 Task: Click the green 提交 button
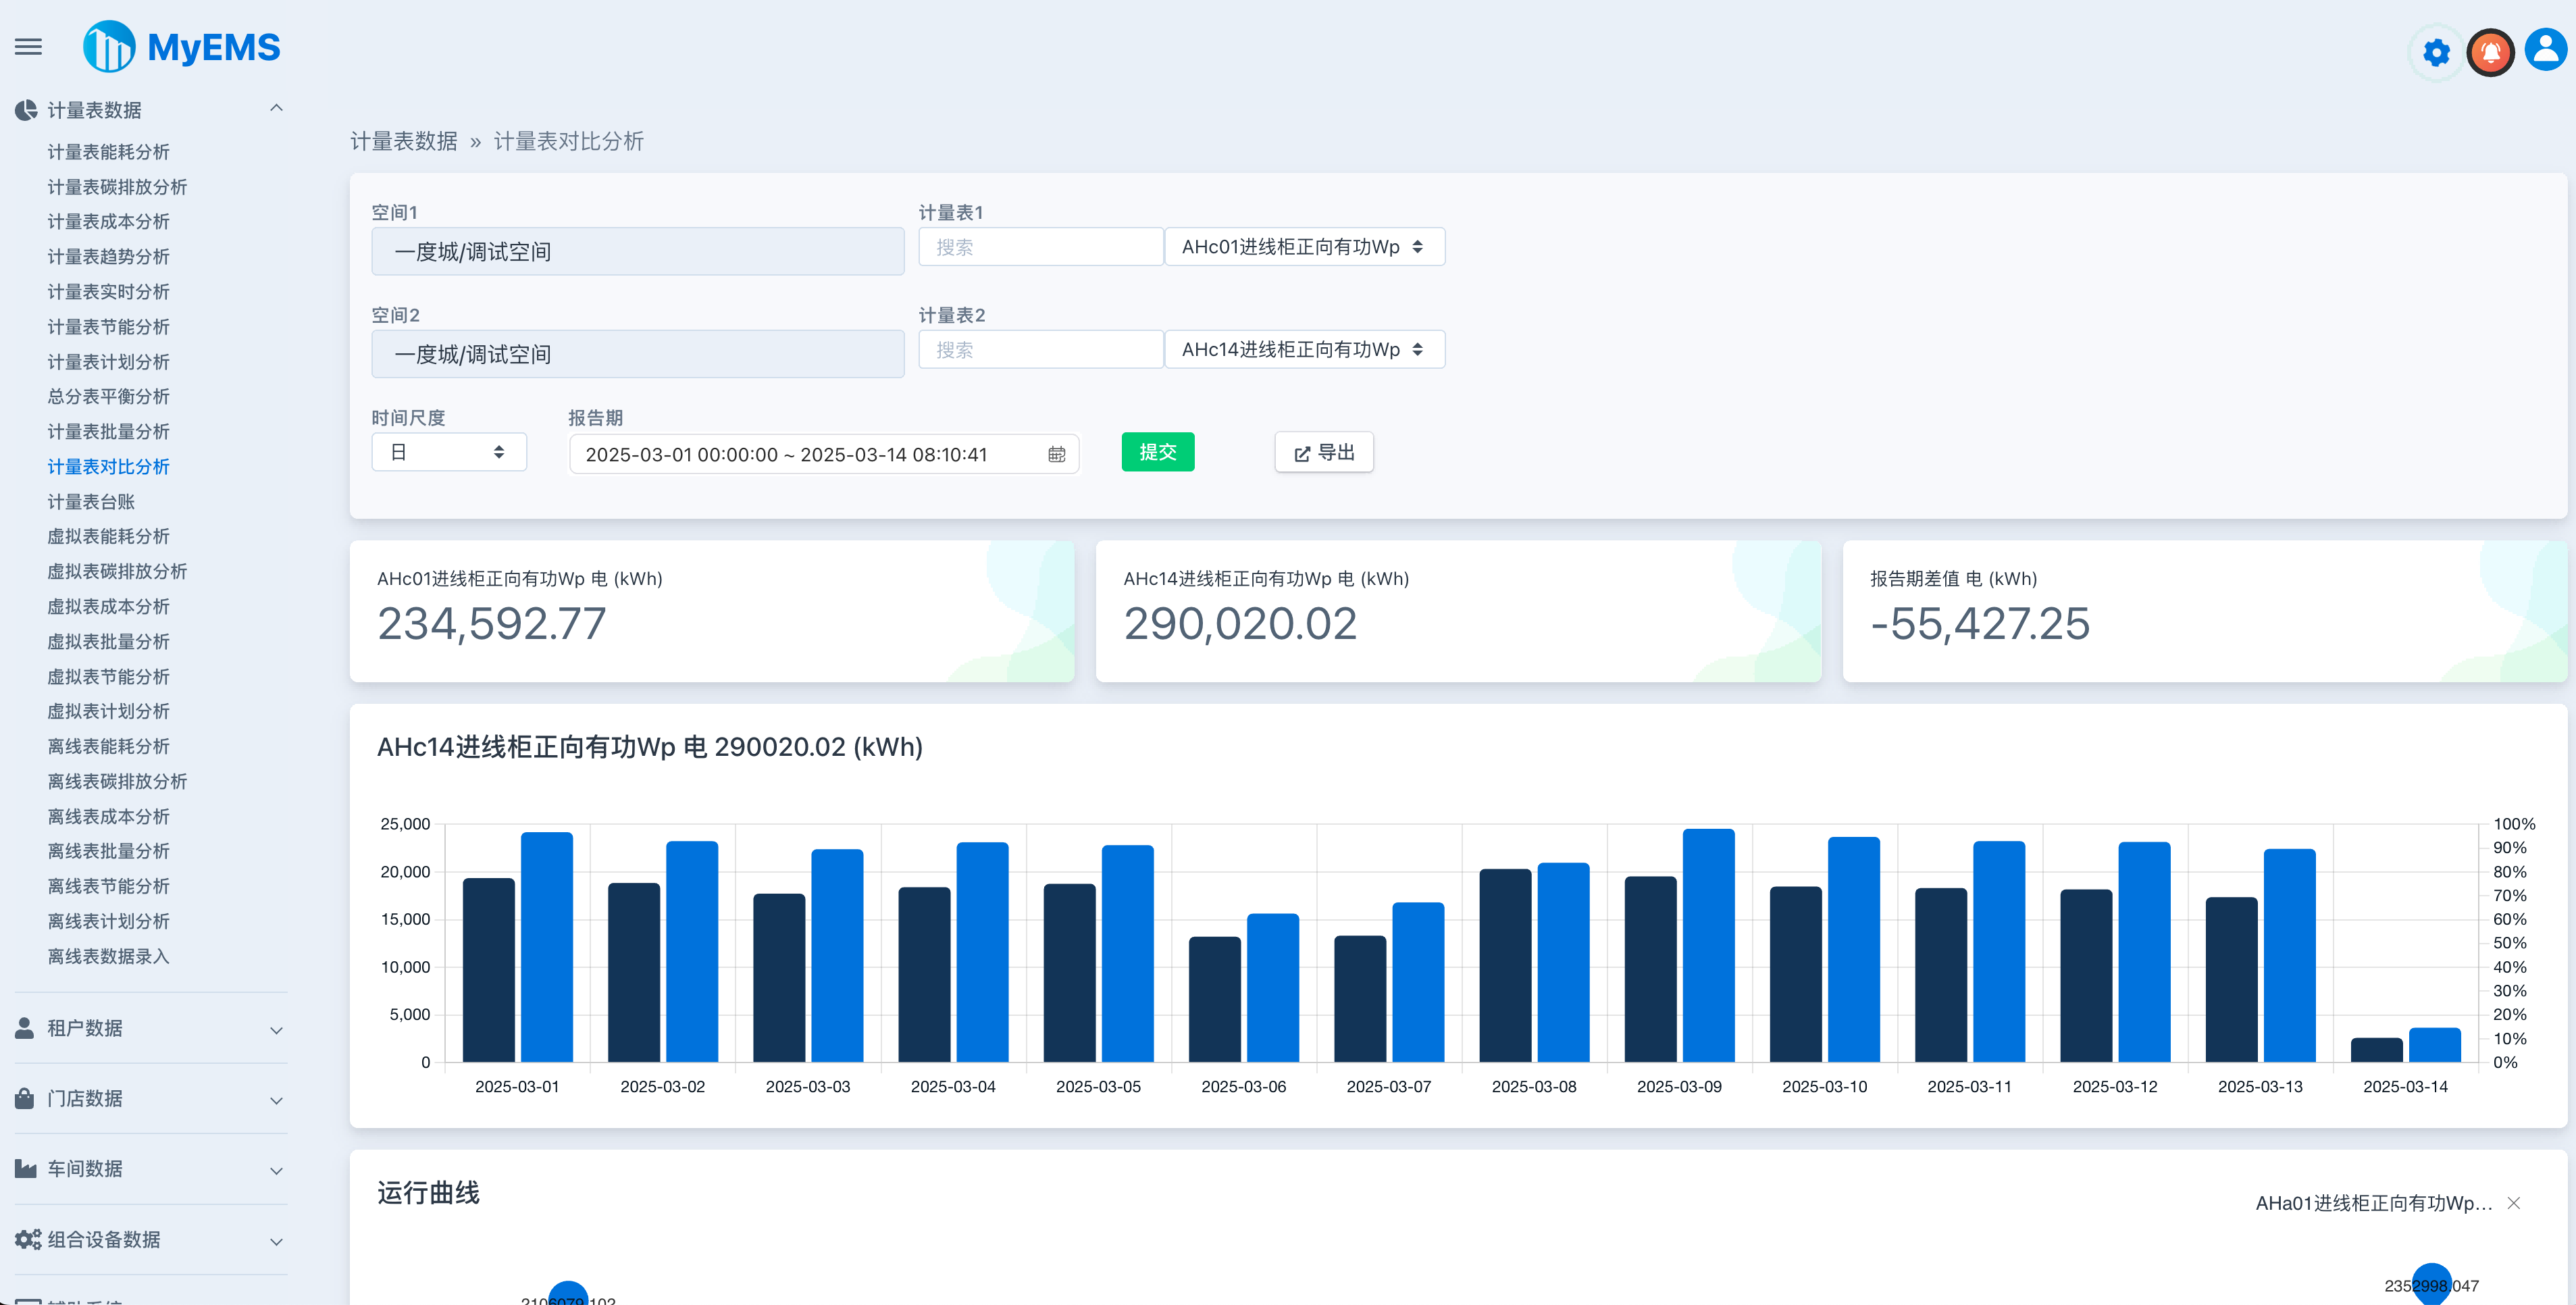[1157, 453]
